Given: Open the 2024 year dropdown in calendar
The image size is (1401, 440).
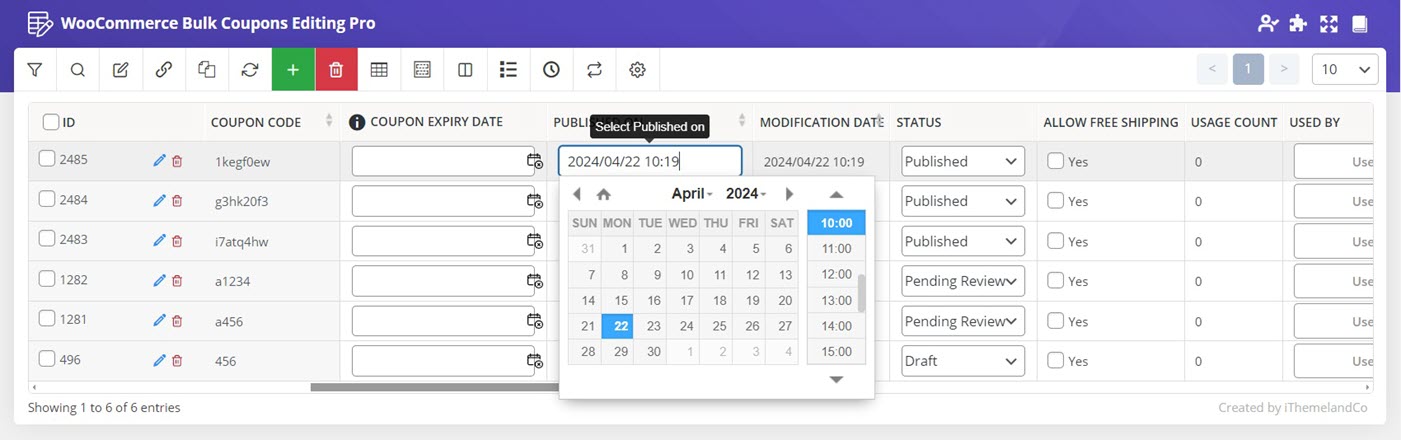Looking at the screenshot, I should coord(746,194).
